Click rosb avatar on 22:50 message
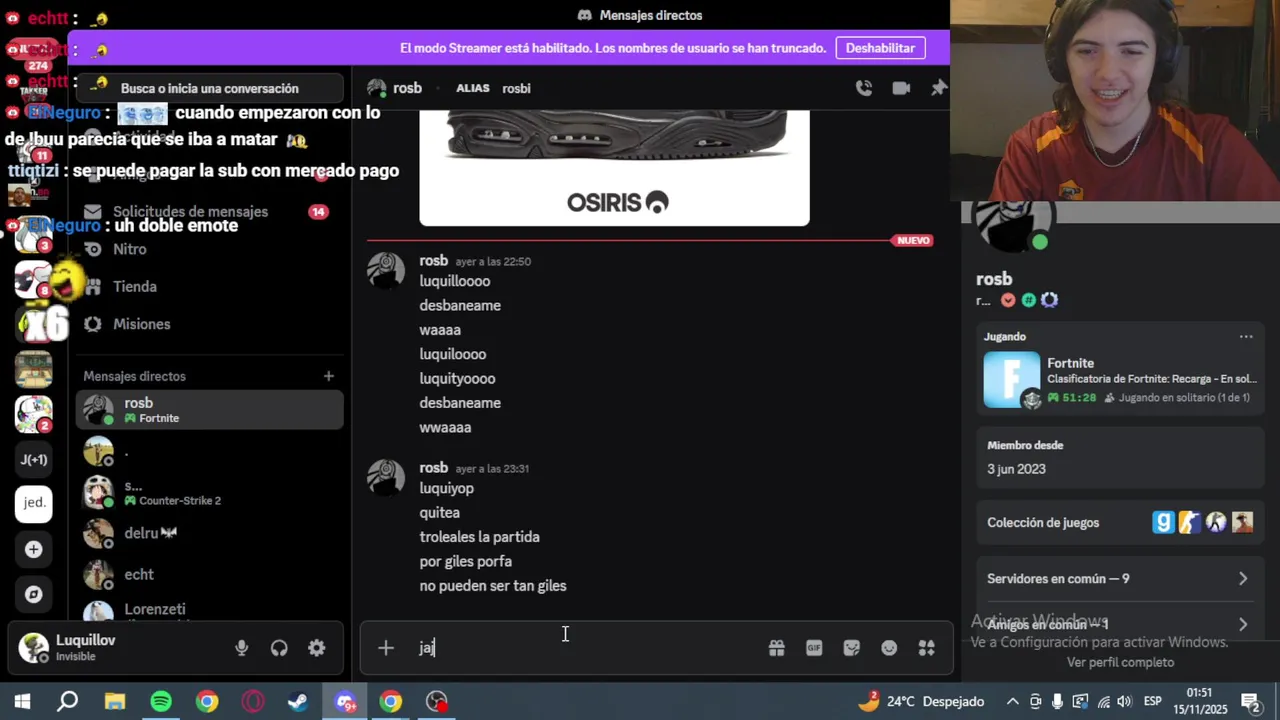 [x=386, y=270]
